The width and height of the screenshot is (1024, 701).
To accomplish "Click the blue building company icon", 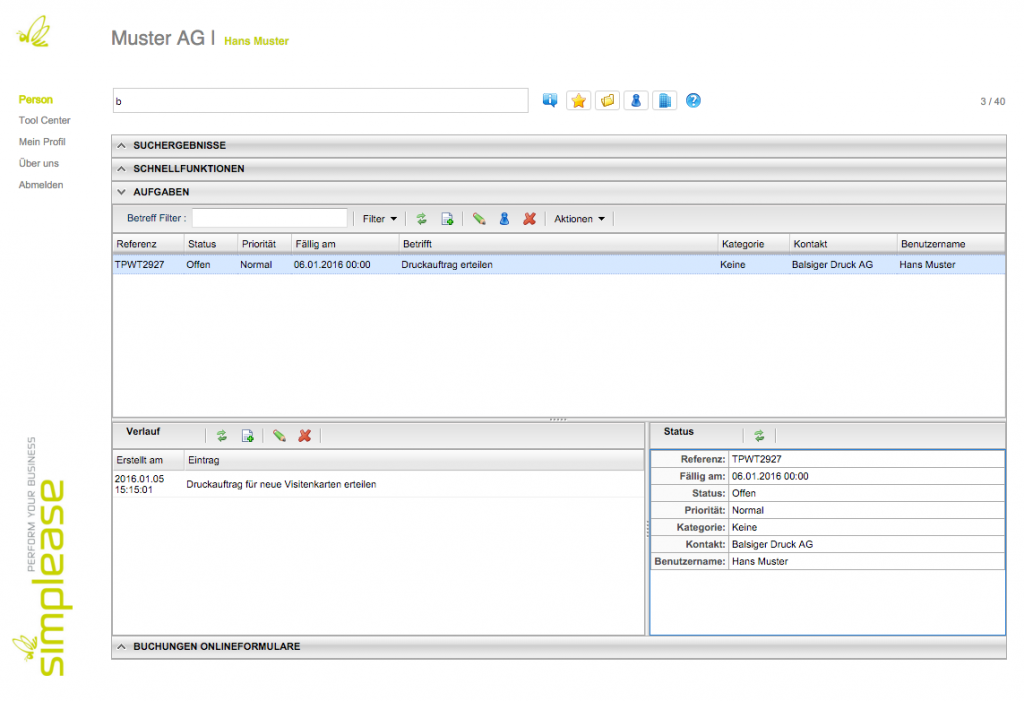I will pos(665,101).
